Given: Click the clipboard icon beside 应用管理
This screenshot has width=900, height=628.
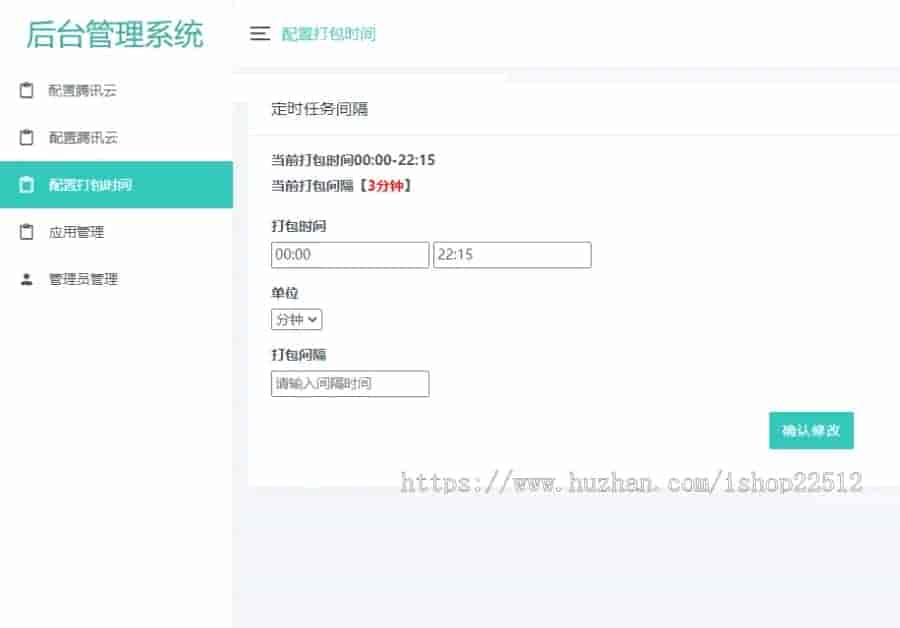Looking at the screenshot, I should pyautogui.click(x=26, y=232).
